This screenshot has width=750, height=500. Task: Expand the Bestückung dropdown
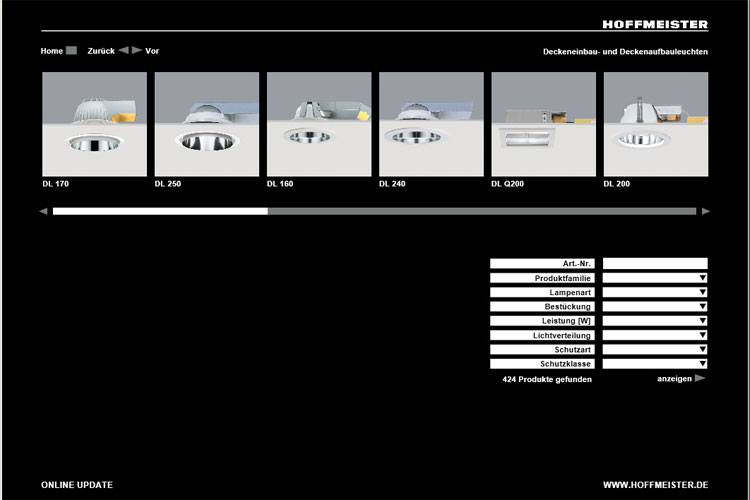click(655, 307)
